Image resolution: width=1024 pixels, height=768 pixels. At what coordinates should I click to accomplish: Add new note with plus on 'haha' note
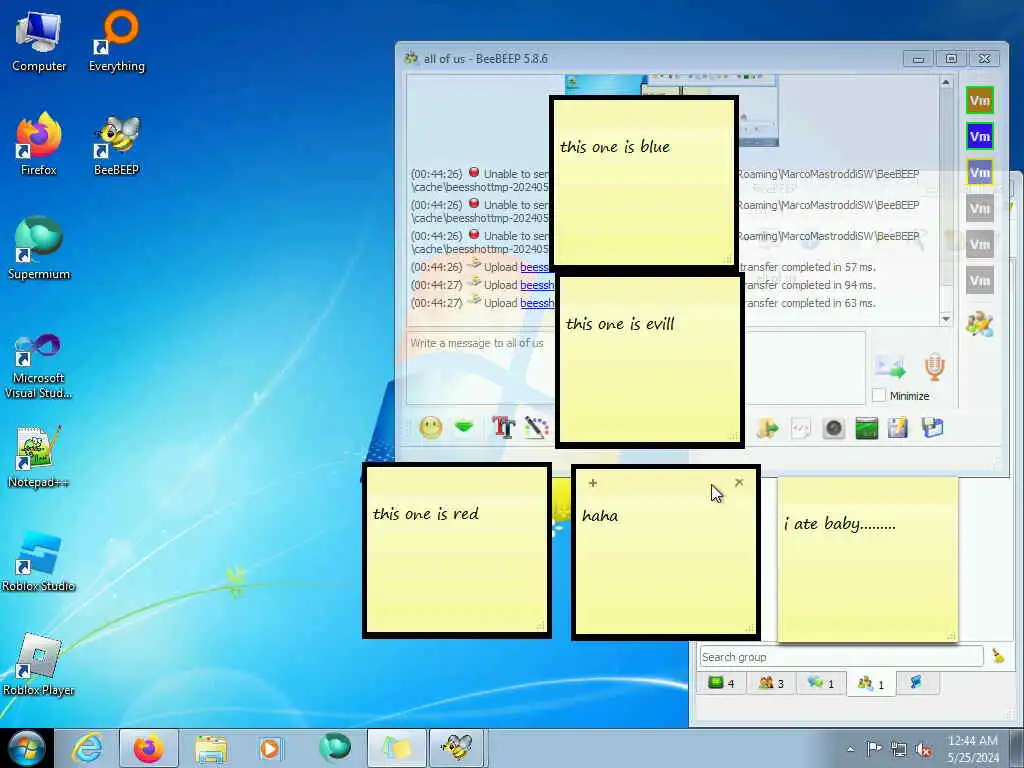592,483
